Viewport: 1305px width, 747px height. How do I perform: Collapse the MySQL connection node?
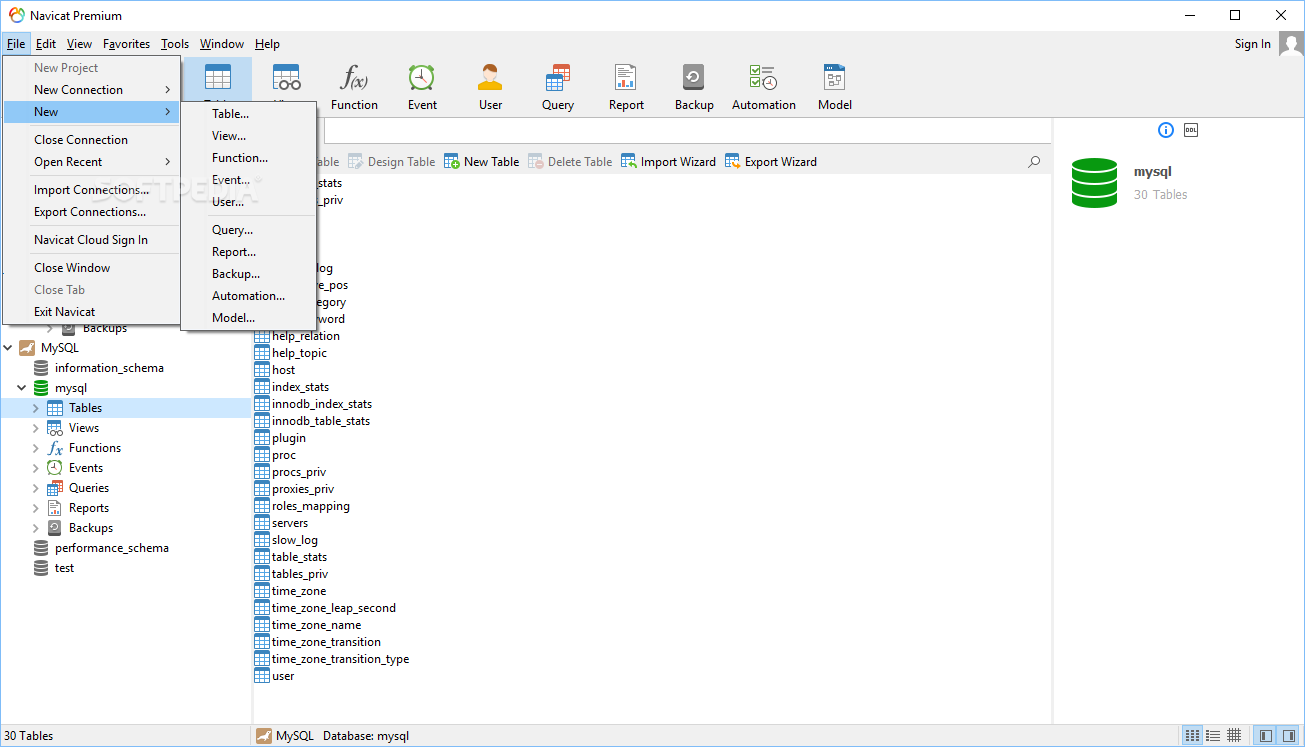pyautogui.click(x=8, y=348)
